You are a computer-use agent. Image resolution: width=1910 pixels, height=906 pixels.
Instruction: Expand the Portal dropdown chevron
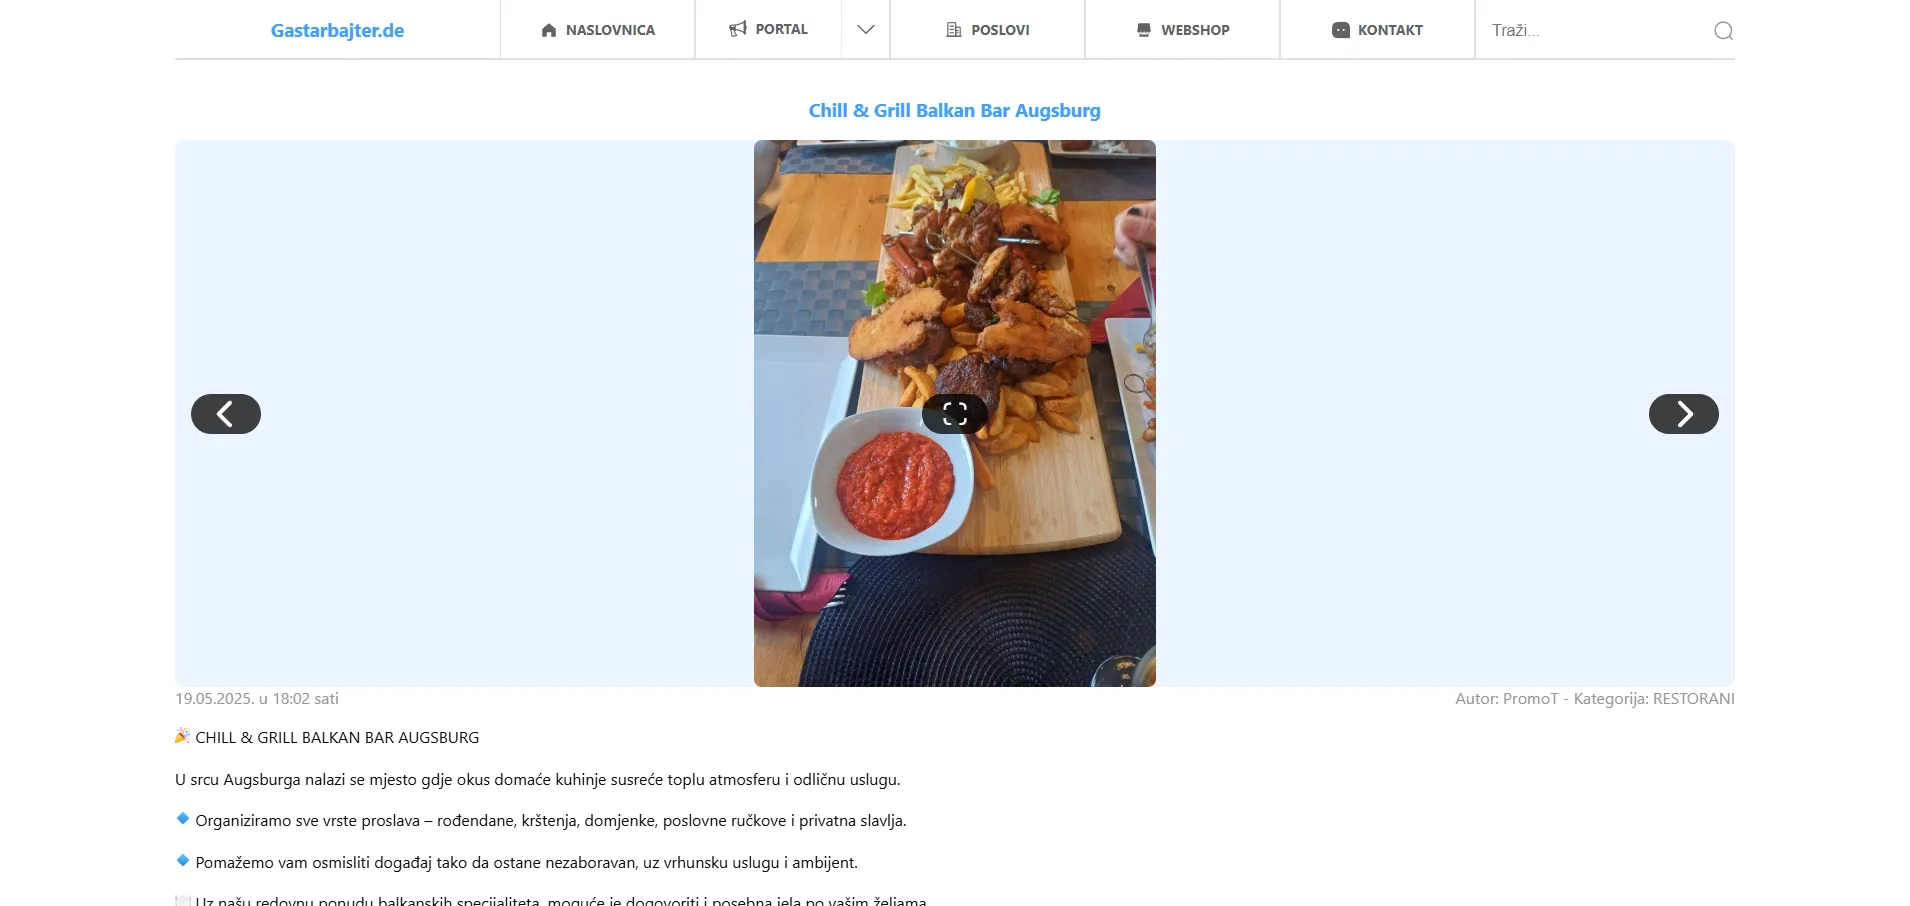[866, 30]
